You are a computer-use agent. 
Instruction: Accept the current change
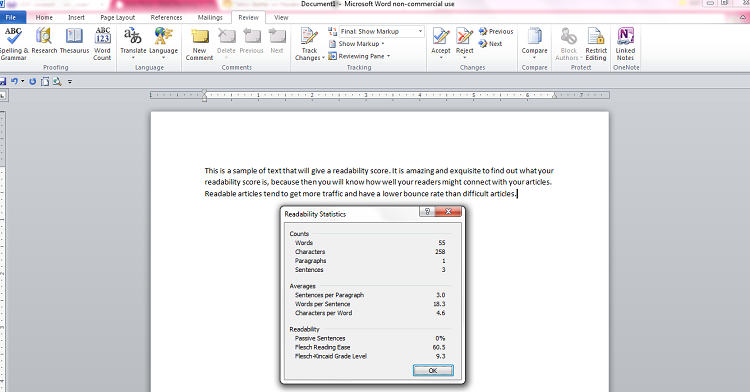tap(441, 42)
